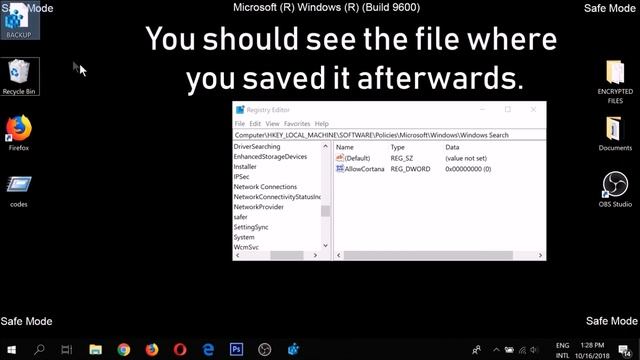Launch OBS Studio from desktop shortcut
This screenshot has height=360, width=640.
point(615,189)
